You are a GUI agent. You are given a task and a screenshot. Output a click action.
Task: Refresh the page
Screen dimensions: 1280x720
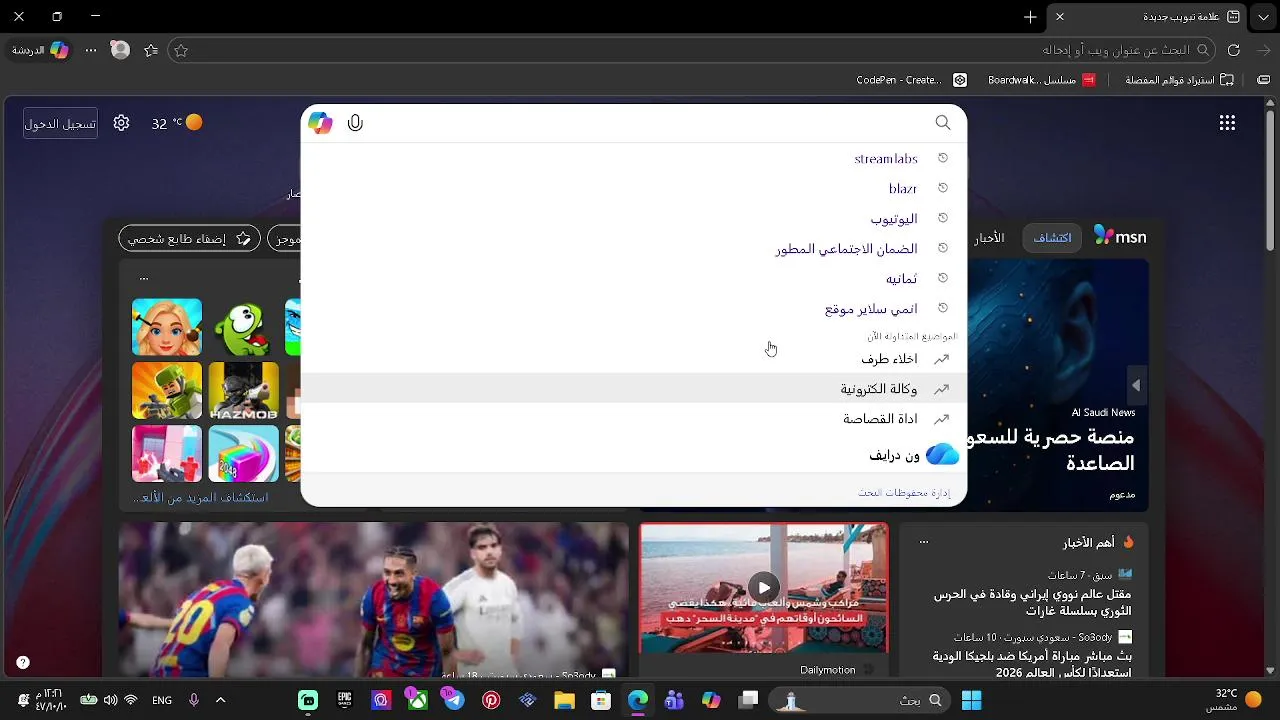(1234, 50)
